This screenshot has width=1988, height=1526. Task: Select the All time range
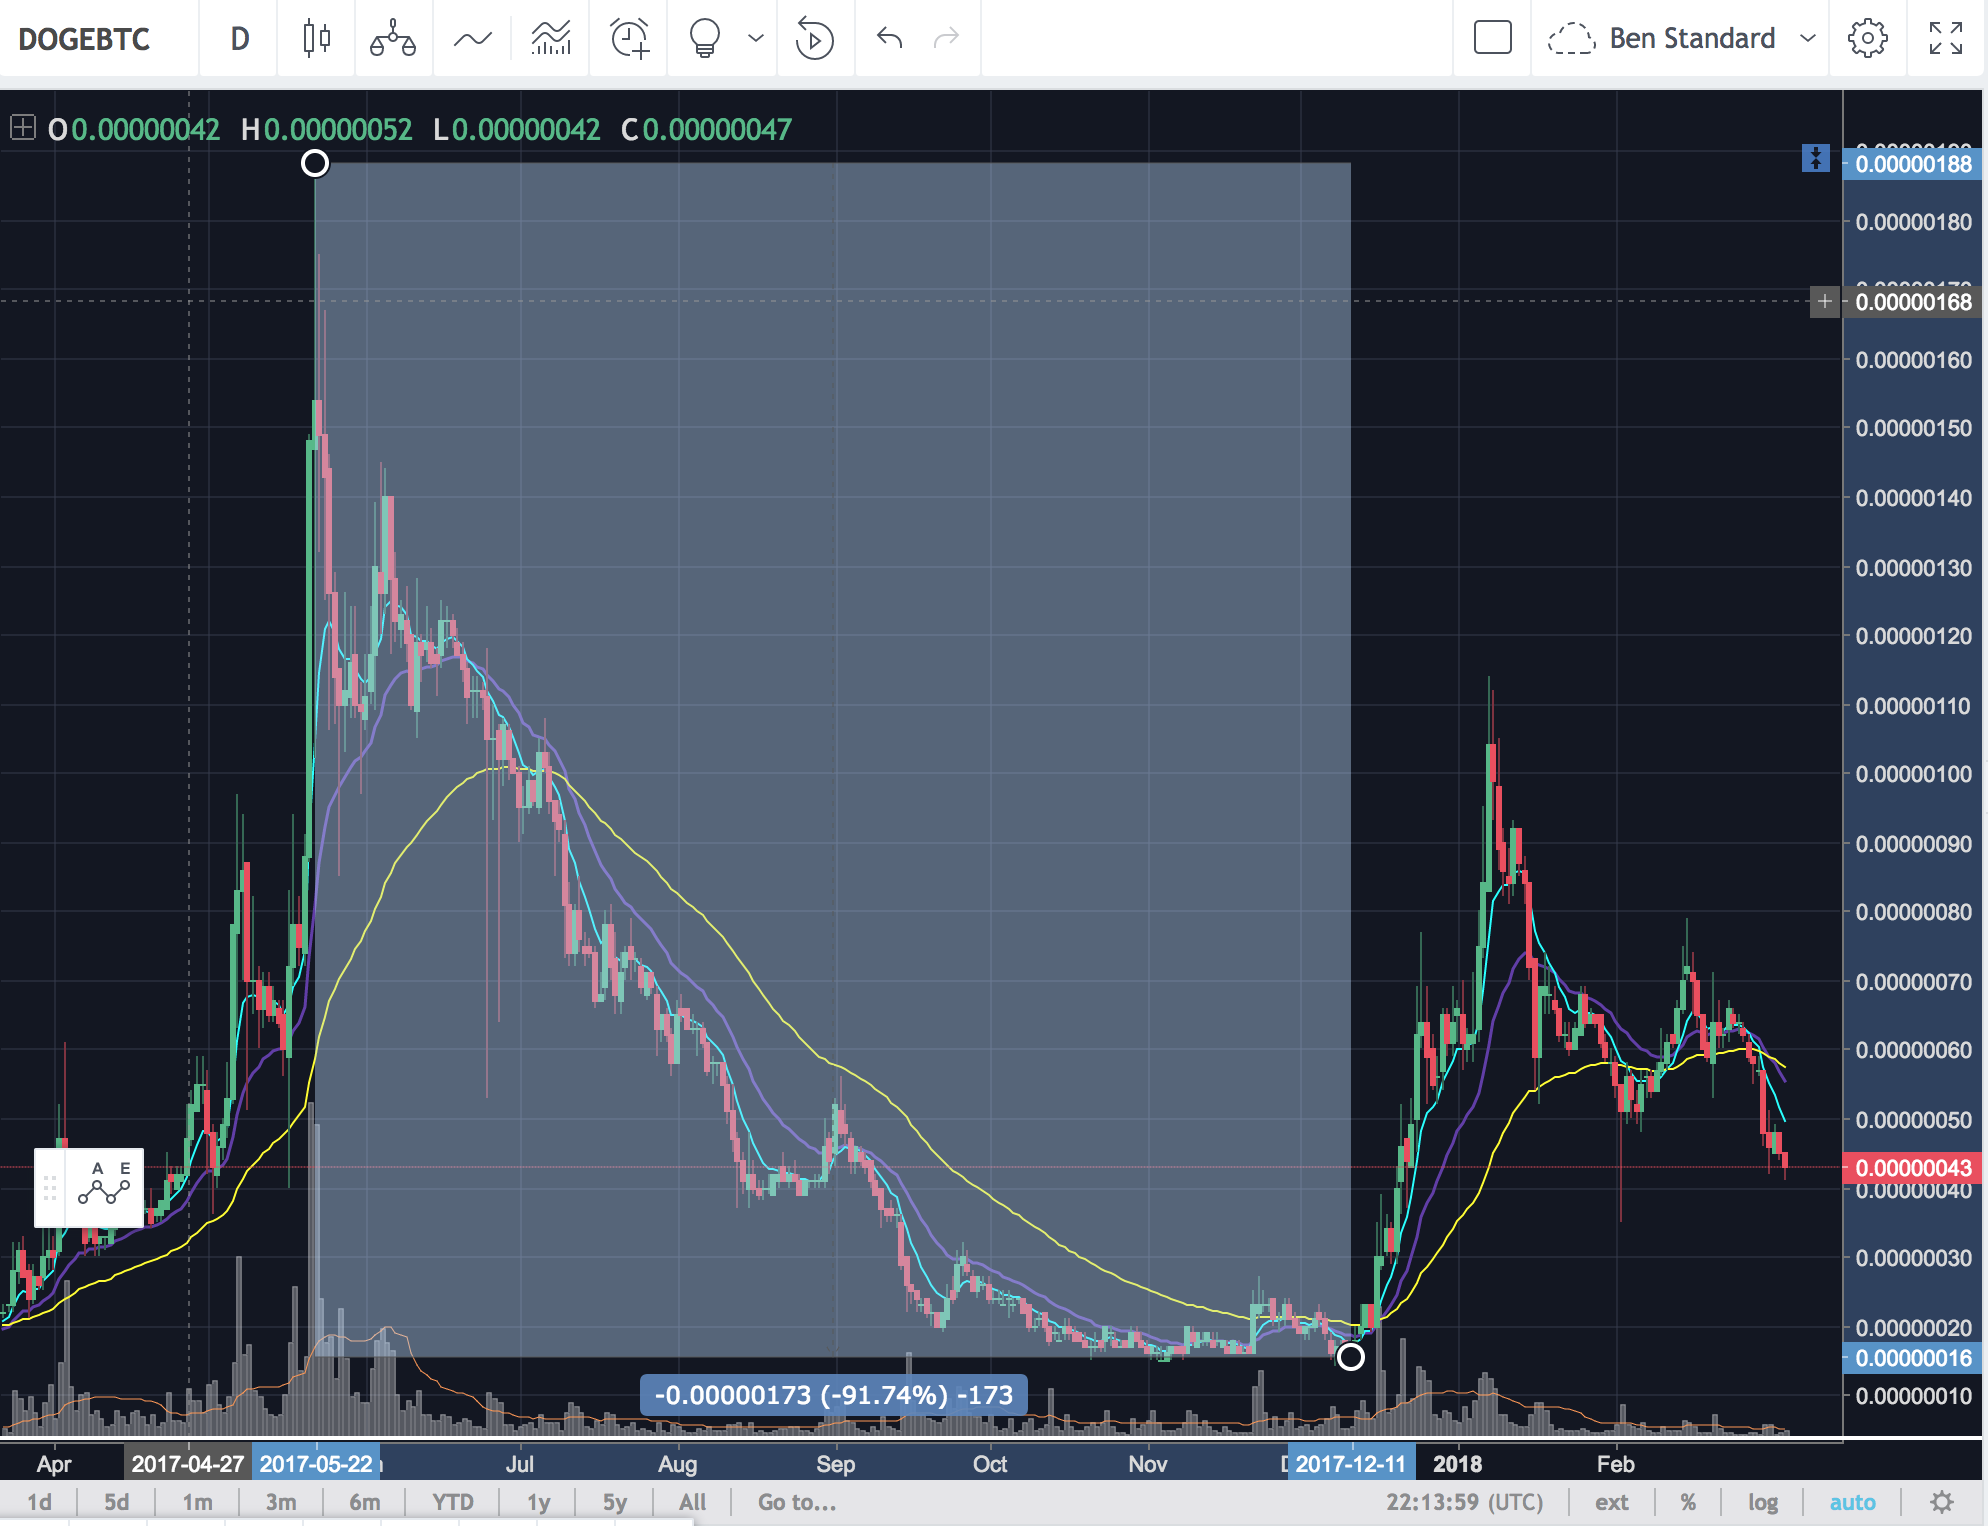tap(692, 1502)
